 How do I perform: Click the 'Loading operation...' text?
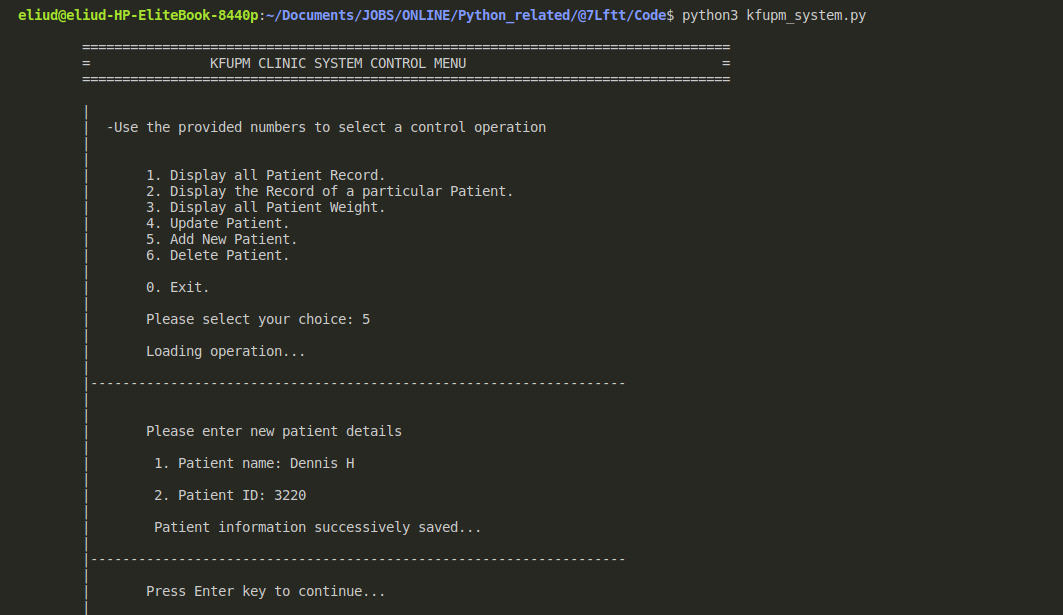pos(226,351)
